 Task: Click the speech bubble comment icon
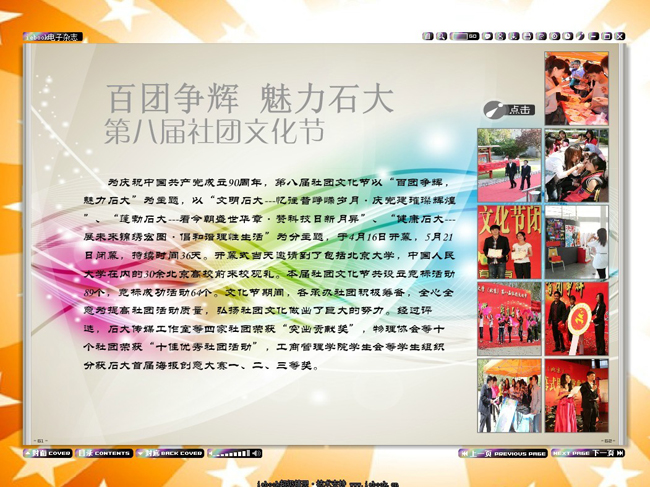click(488, 36)
